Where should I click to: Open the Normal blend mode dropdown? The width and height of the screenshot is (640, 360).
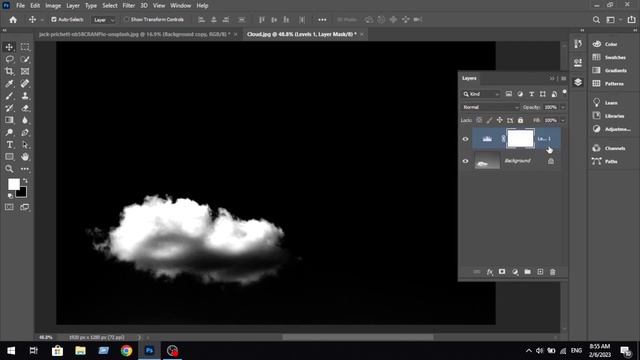[x=491, y=107]
